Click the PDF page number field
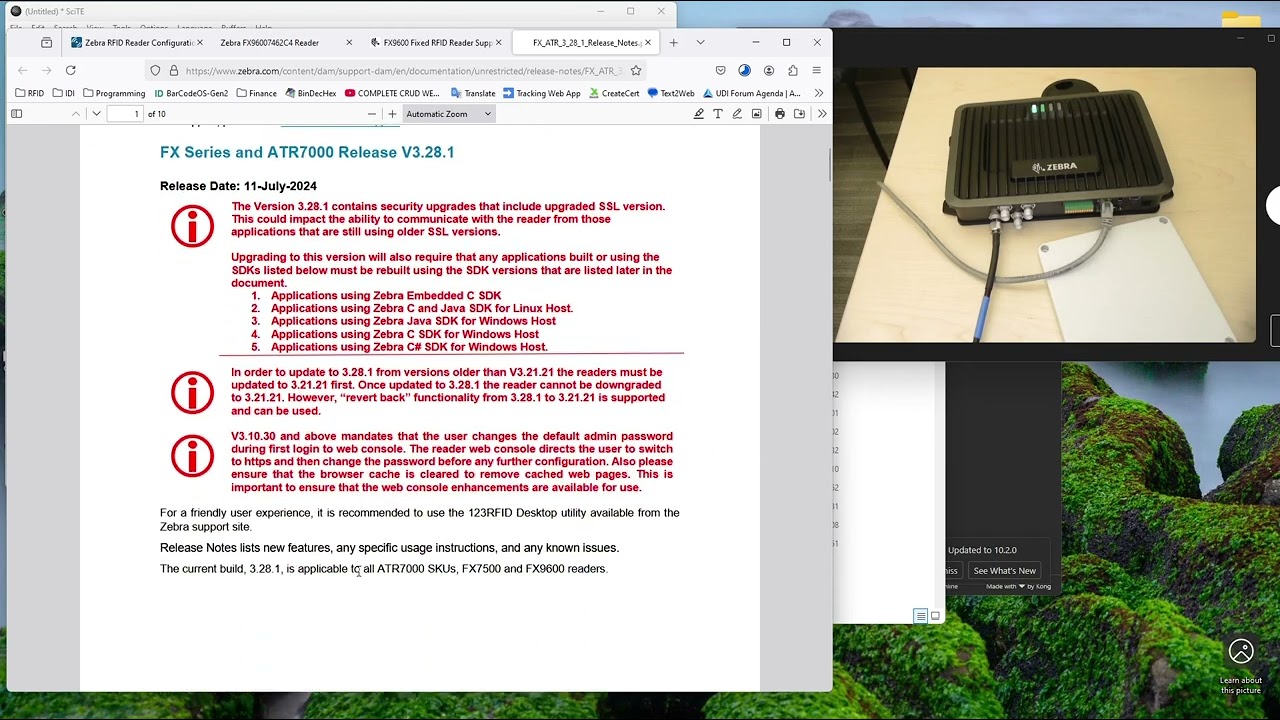The height and width of the screenshot is (720, 1280). (x=125, y=114)
